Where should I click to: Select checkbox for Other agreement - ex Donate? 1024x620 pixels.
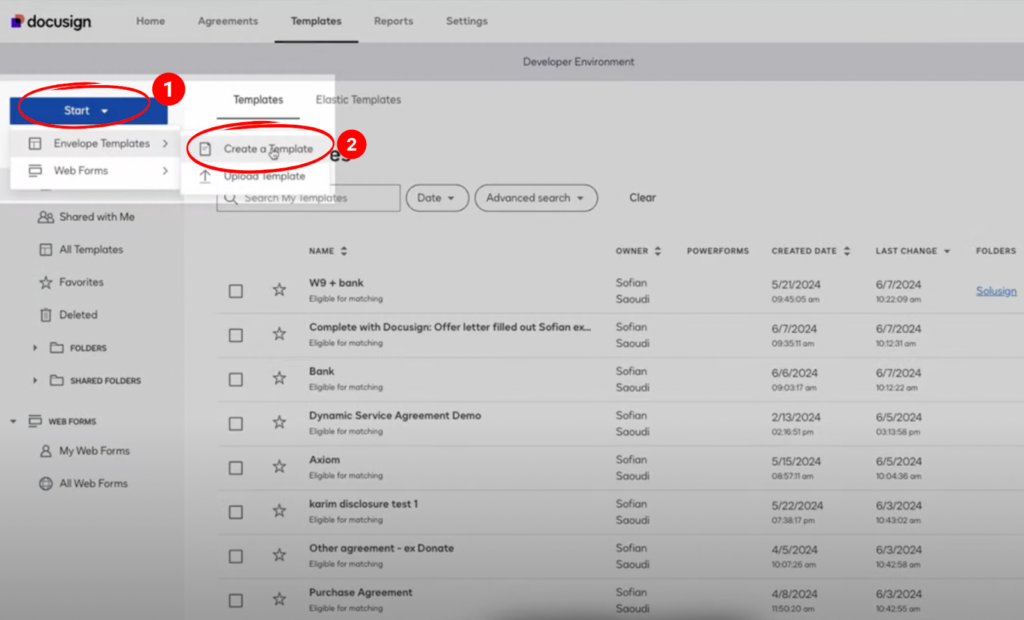pos(236,557)
